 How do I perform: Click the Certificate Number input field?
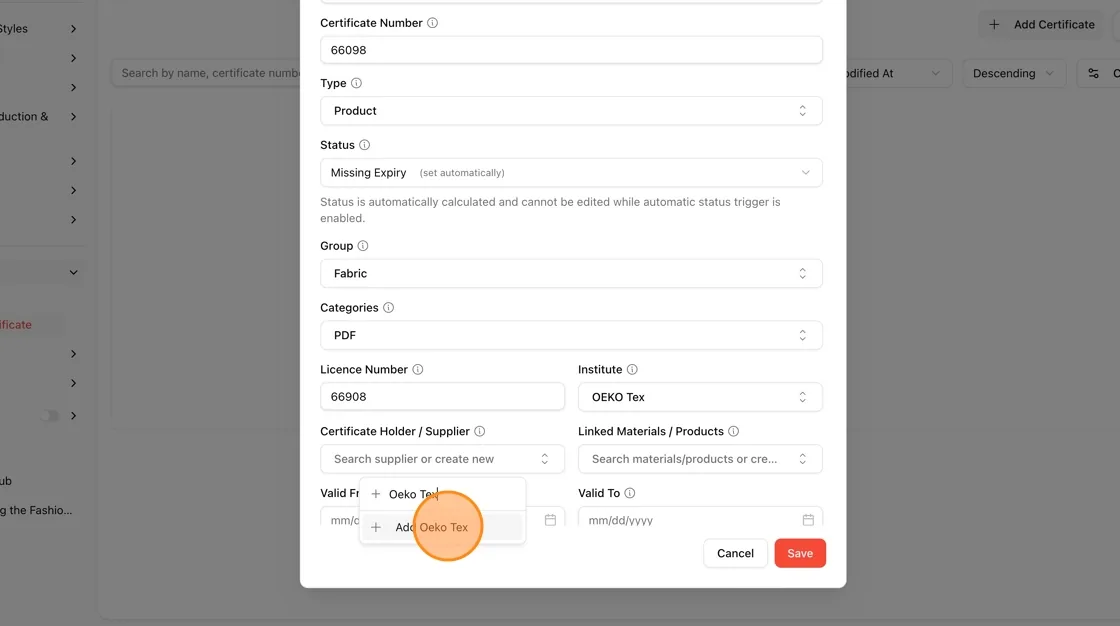pyautogui.click(x=571, y=50)
